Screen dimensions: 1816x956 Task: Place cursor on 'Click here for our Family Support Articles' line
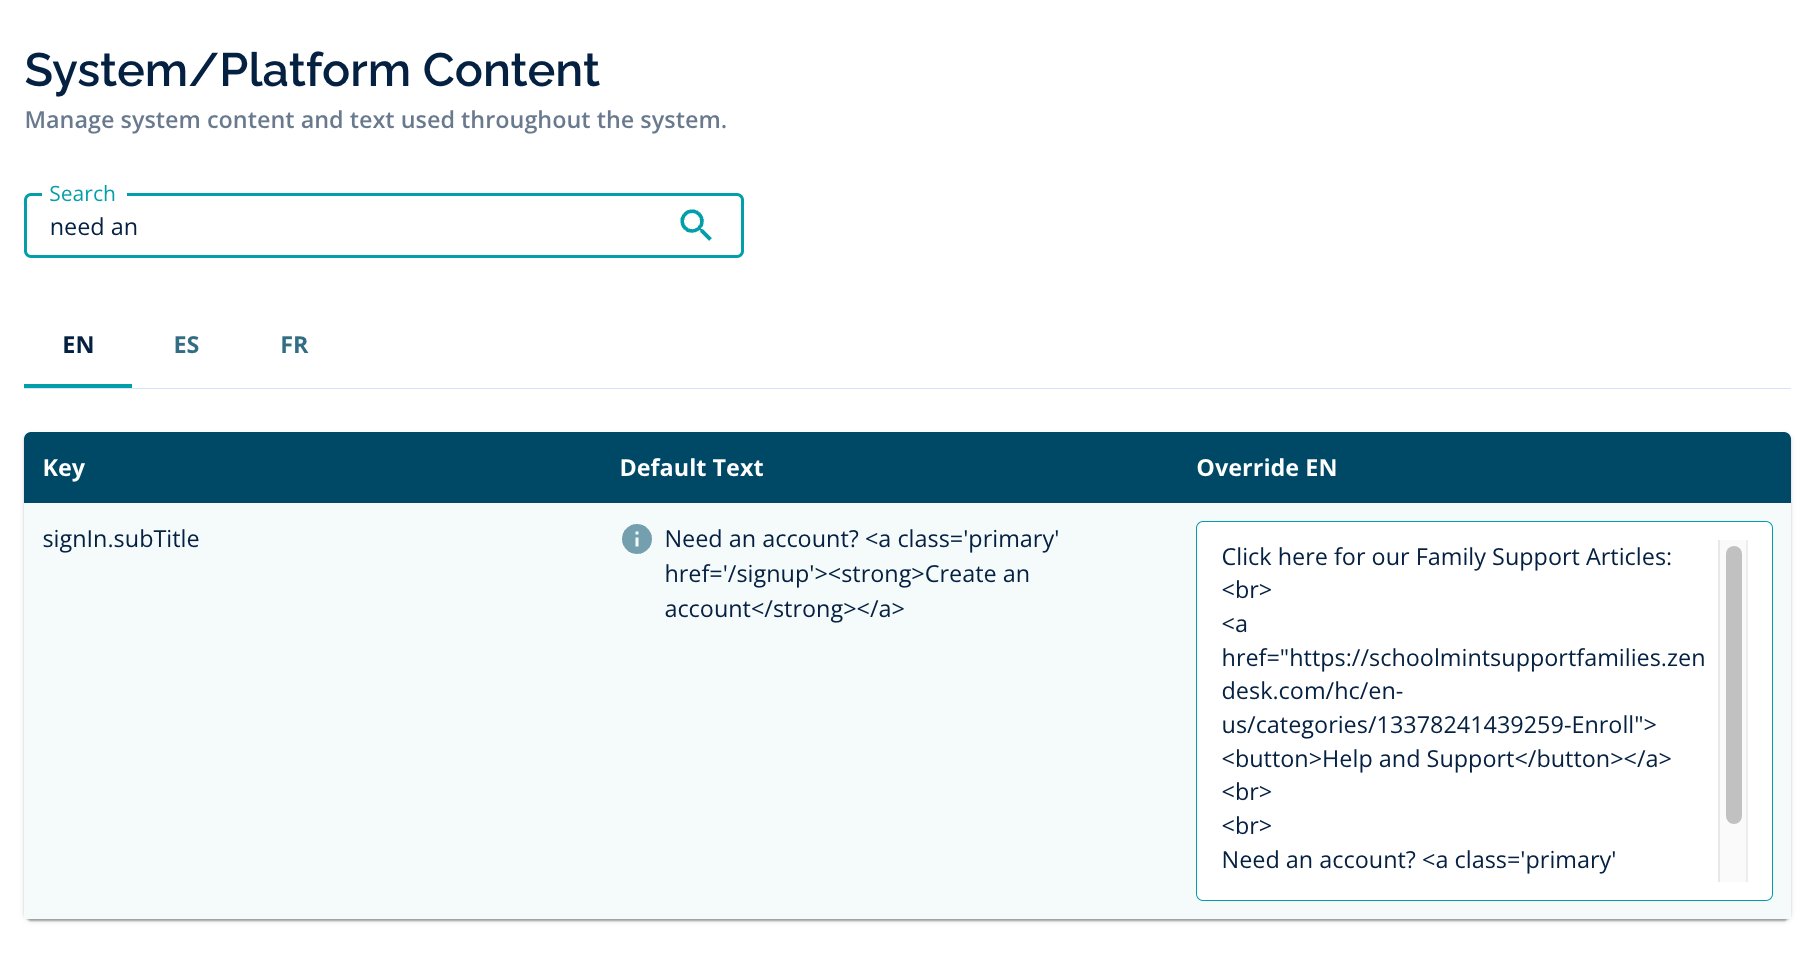click(1446, 557)
